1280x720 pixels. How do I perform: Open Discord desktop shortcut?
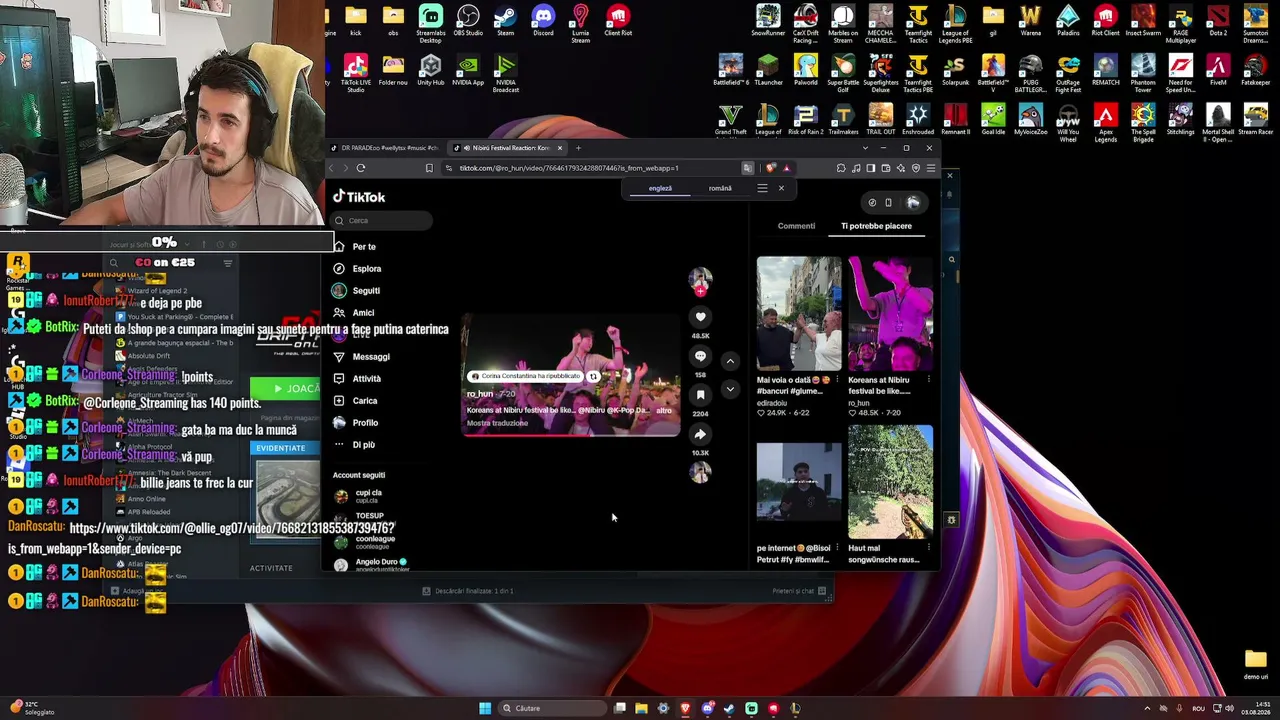[x=543, y=21]
